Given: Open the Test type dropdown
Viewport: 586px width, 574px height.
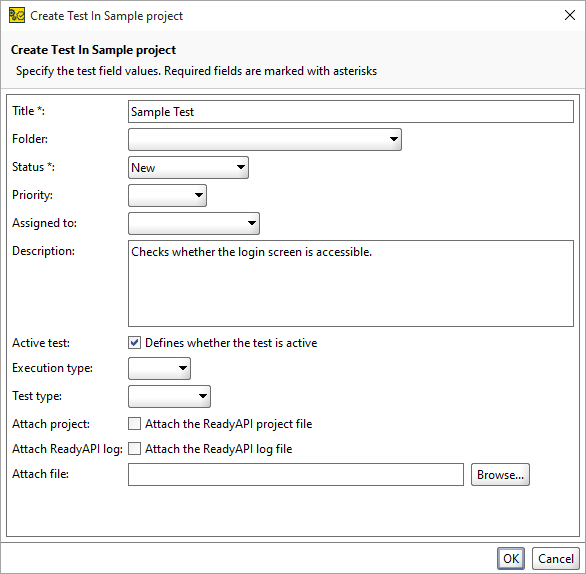Looking at the screenshot, I should point(169,396).
